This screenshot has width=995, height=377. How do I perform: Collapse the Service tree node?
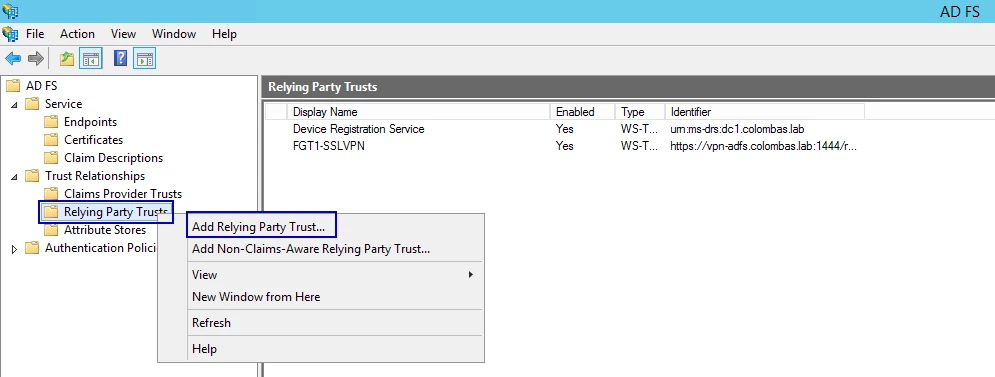pyautogui.click(x=15, y=104)
